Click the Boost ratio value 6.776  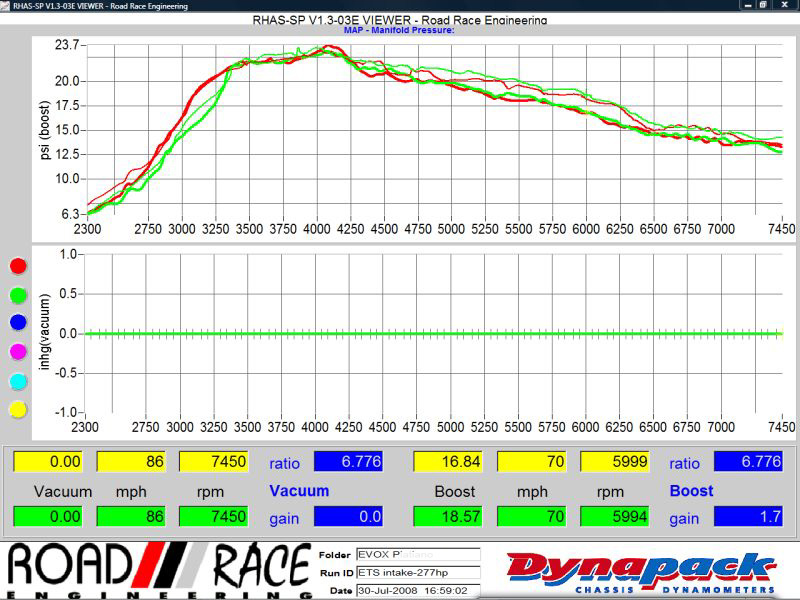[748, 461]
